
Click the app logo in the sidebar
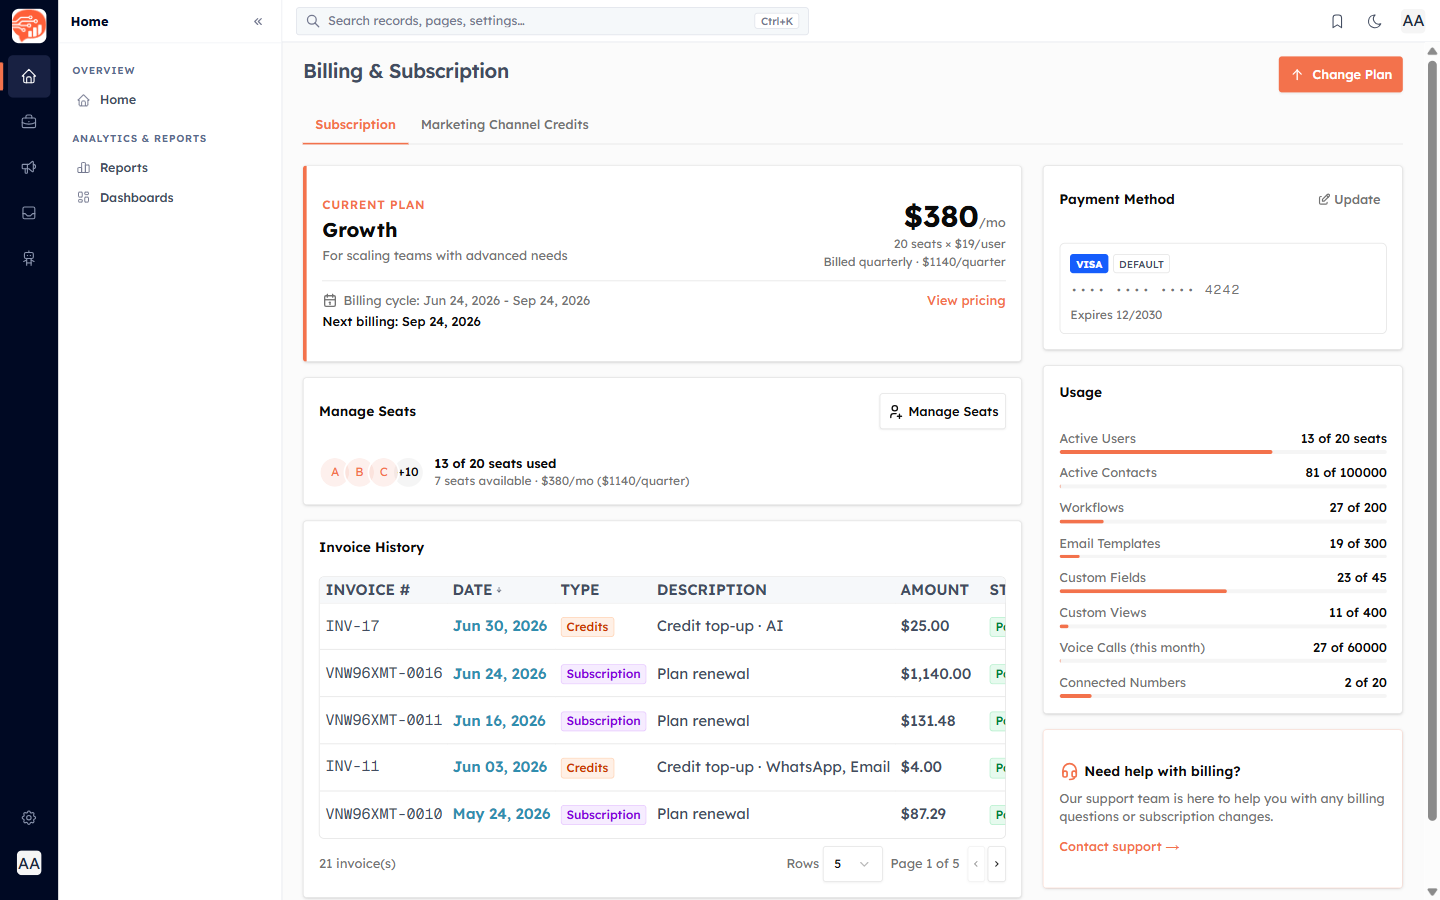click(29, 25)
